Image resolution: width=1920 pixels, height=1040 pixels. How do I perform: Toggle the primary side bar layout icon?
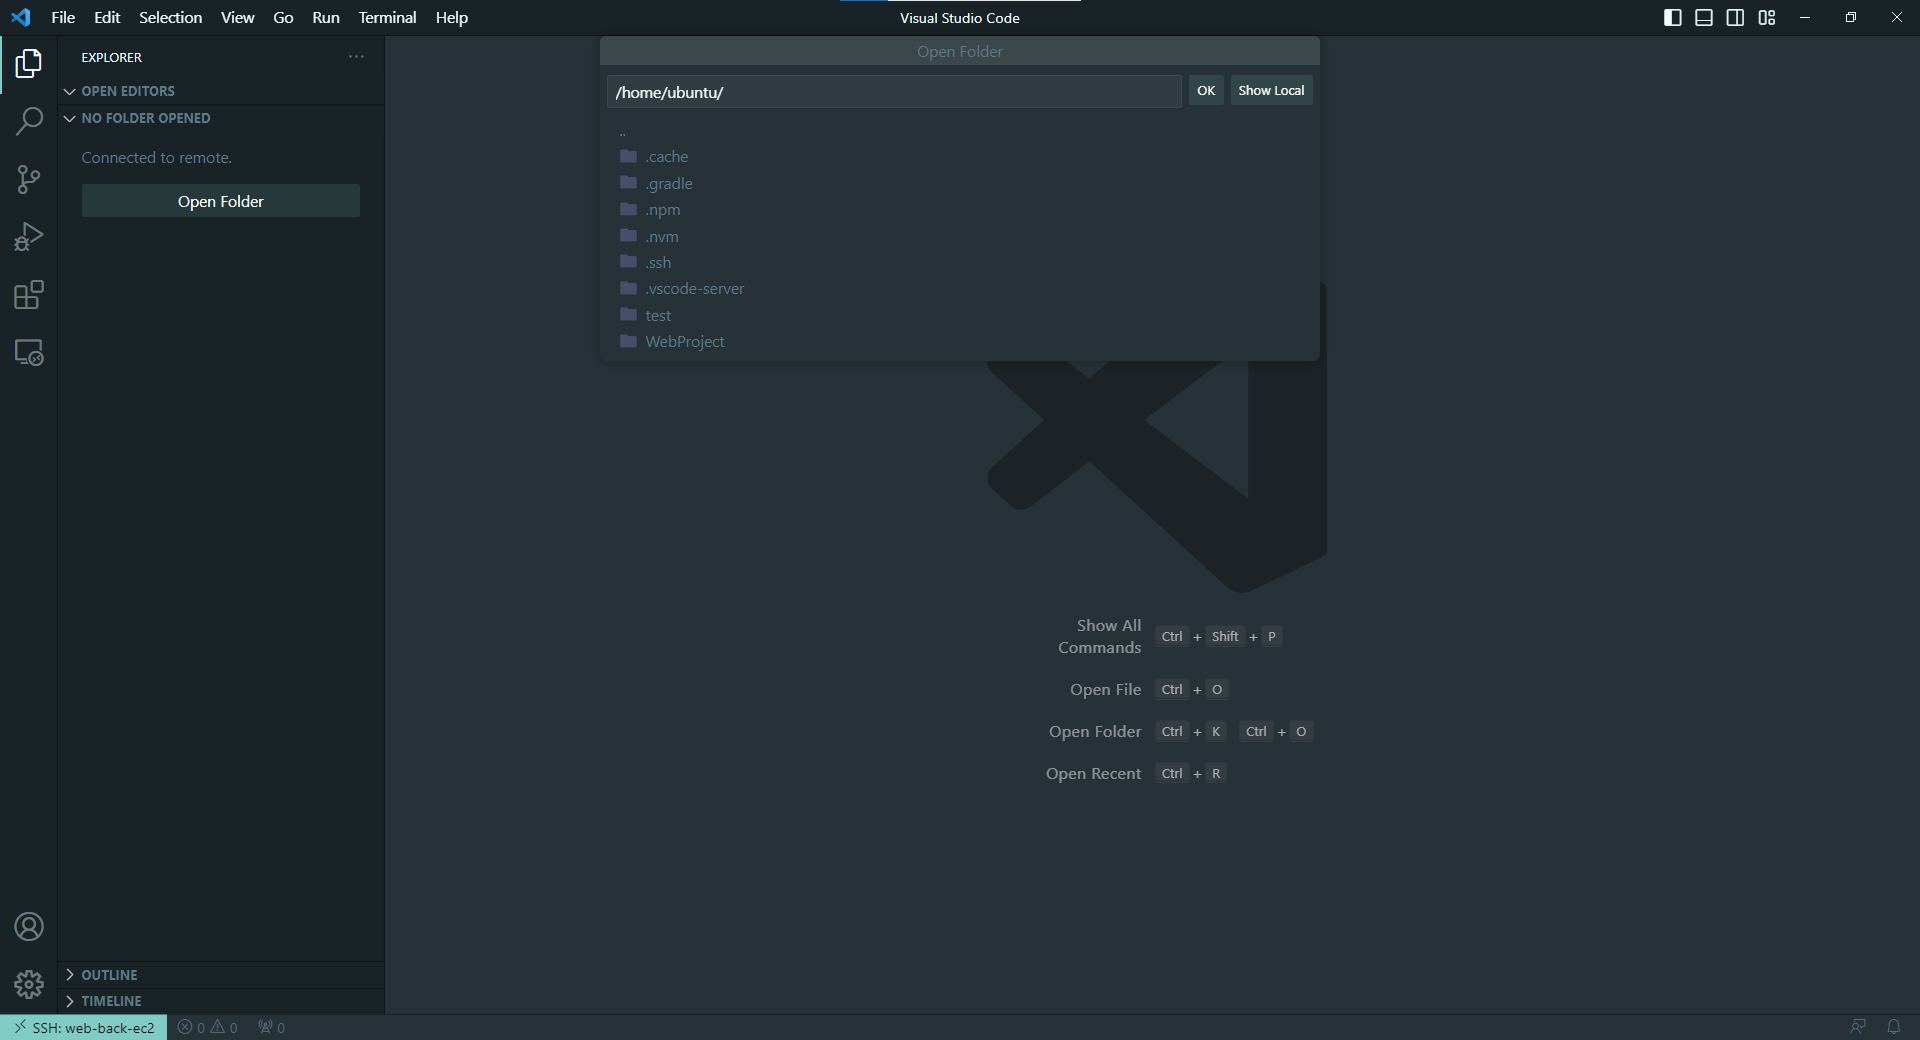pyautogui.click(x=1672, y=17)
